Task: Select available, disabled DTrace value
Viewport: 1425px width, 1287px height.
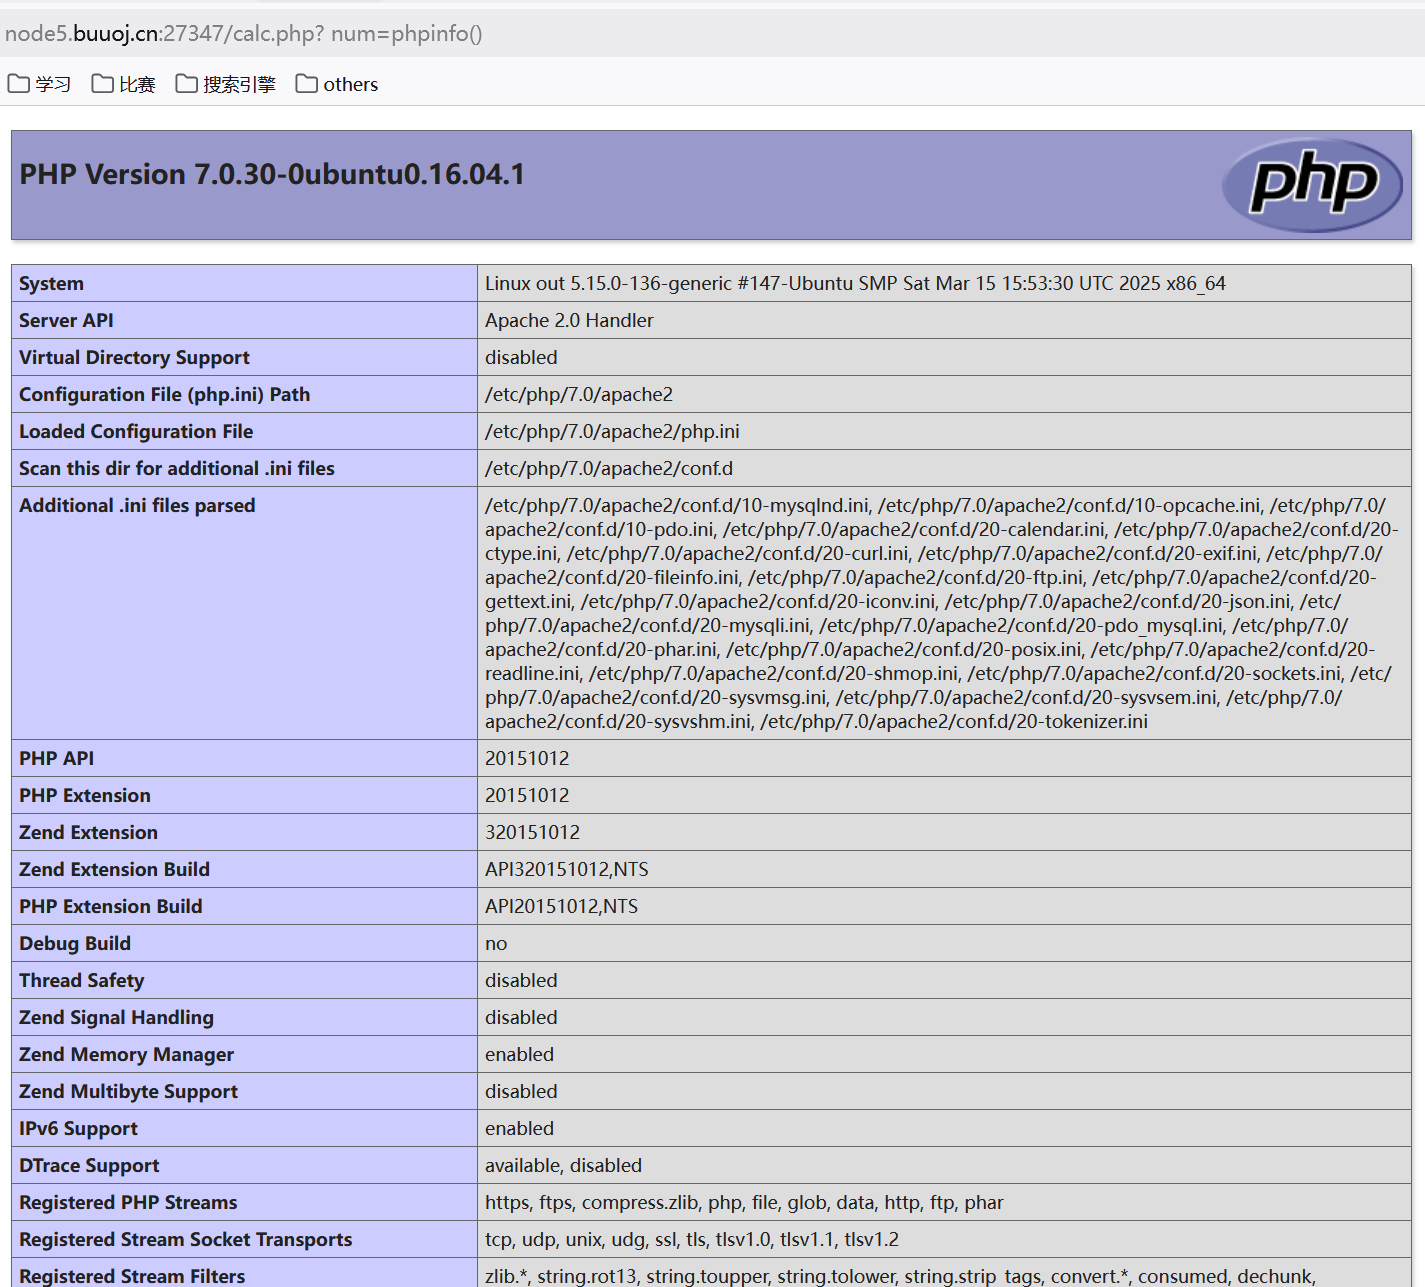Action: pos(563,1165)
